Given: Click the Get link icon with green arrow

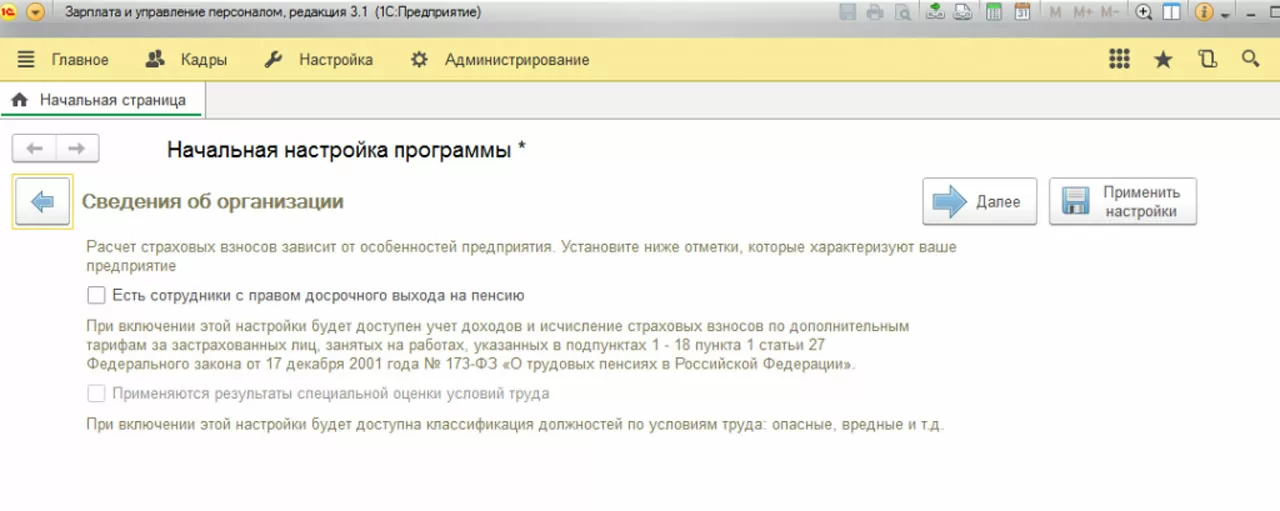Looking at the screenshot, I should (x=936, y=13).
